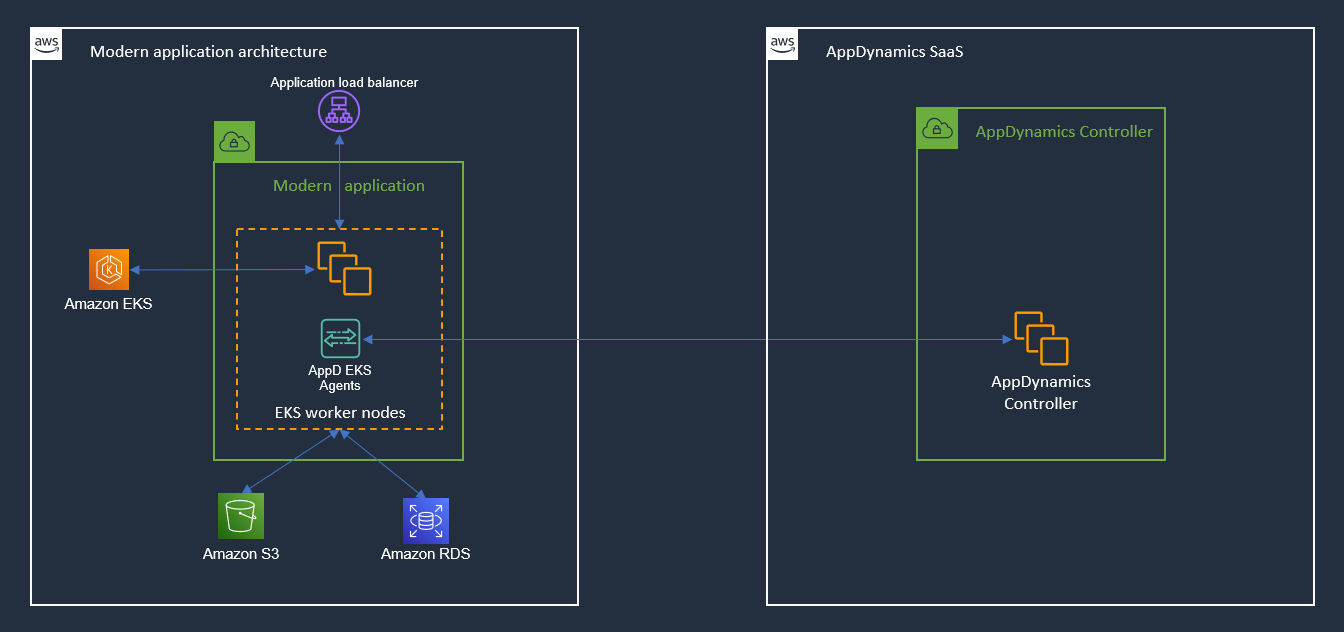Click the 'Application load balancer' text label

pyautogui.click(x=344, y=82)
